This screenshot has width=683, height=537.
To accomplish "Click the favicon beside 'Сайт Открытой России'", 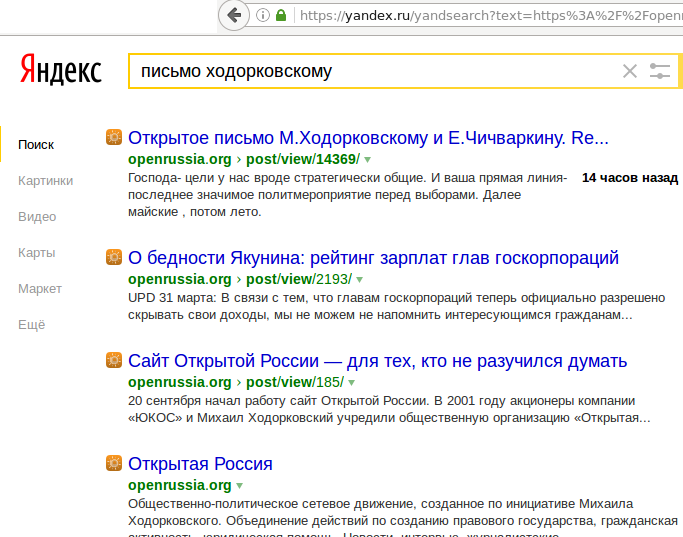I will click(114, 360).
